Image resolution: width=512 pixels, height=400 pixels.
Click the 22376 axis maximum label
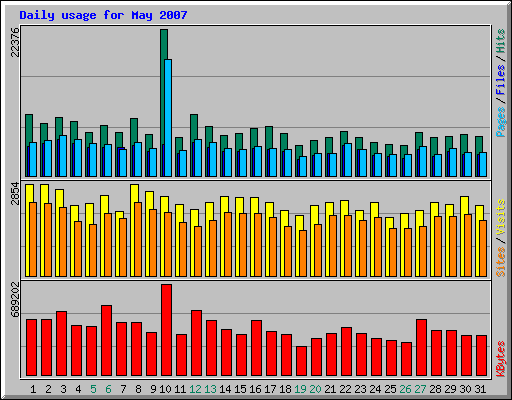[15, 42]
